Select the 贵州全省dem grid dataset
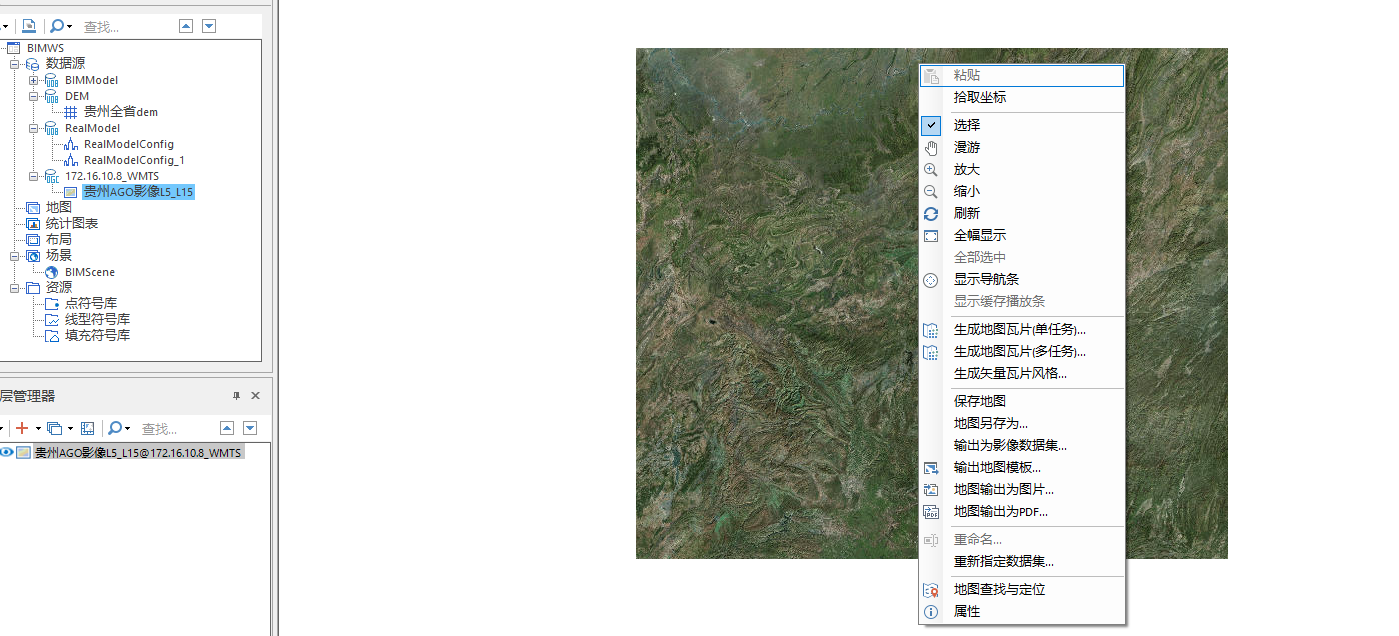Image resolution: width=1399 pixels, height=636 pixels. point(120,112)
